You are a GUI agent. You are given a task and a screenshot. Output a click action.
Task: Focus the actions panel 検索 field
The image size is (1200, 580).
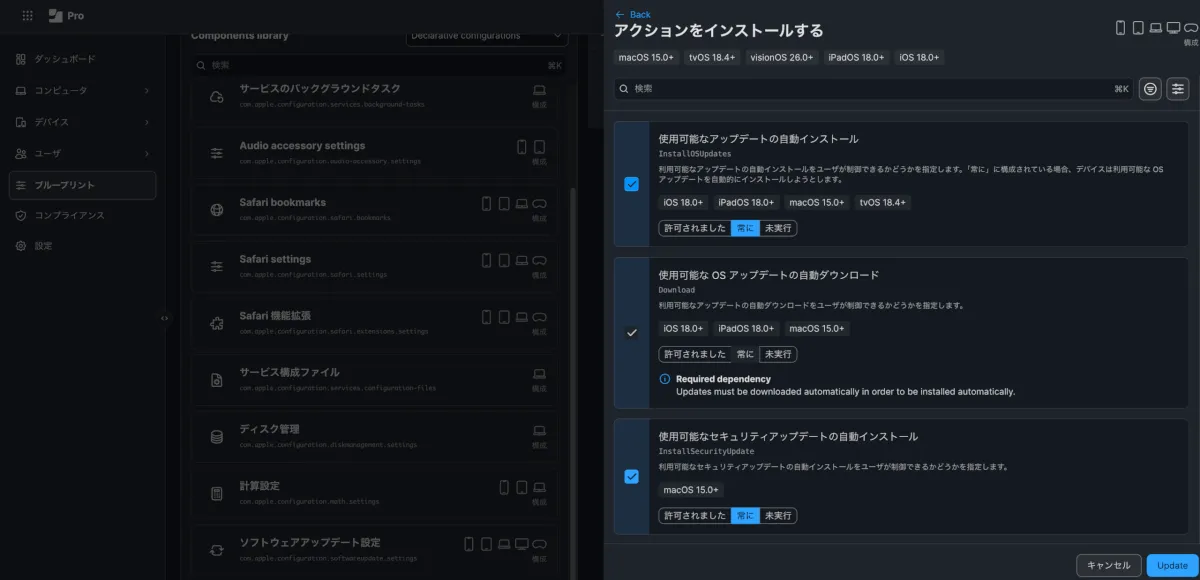(x=874, y=89)
